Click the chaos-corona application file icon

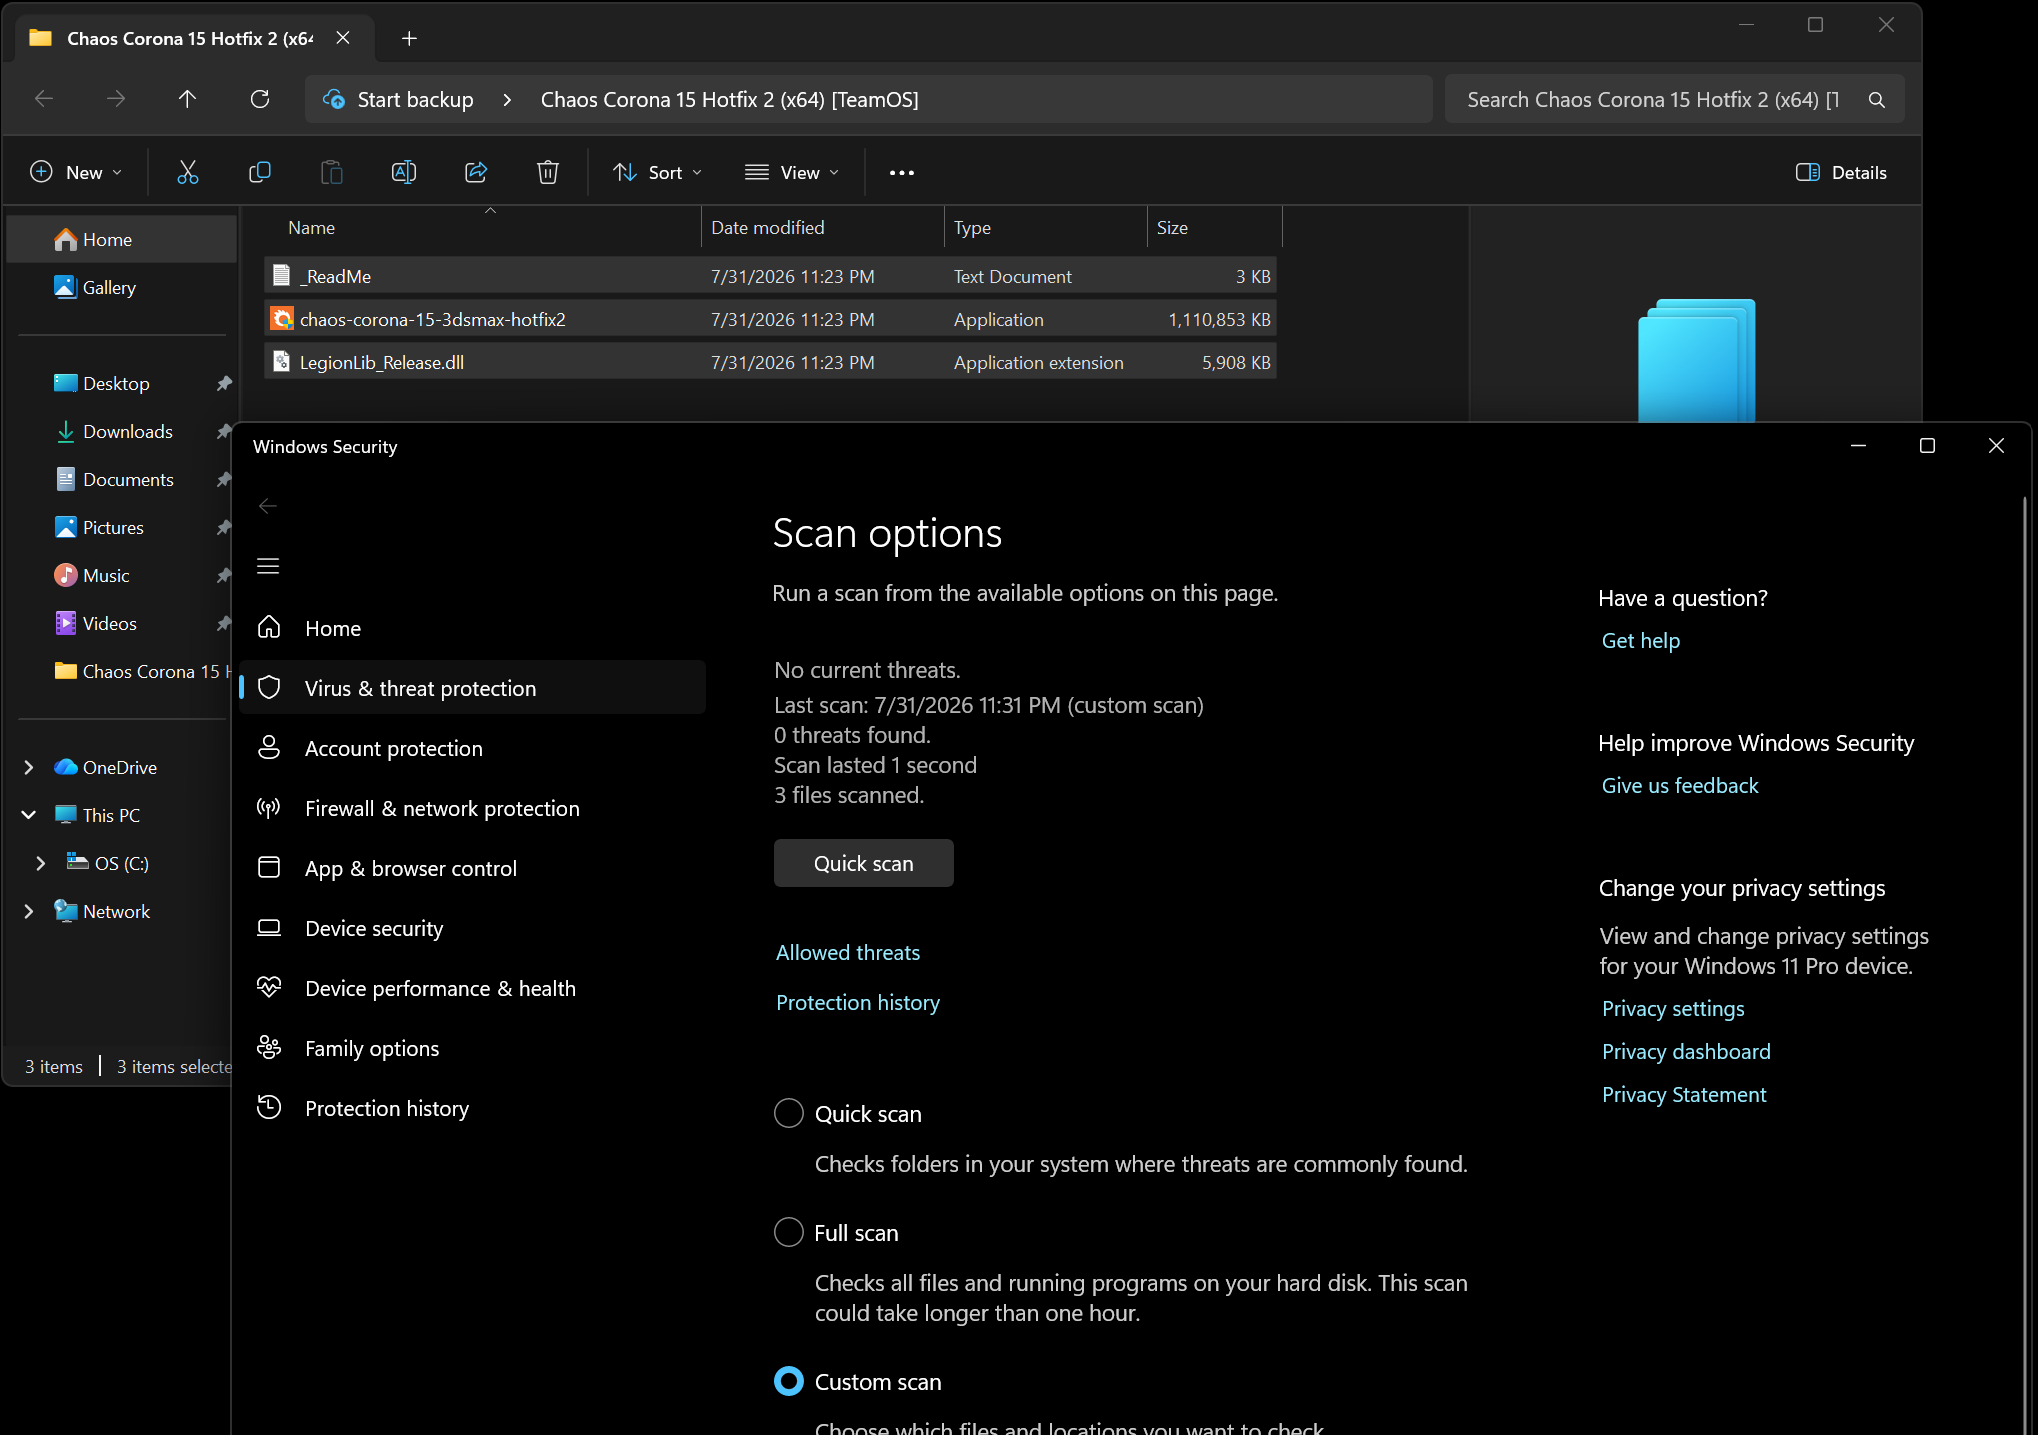(282, 319)
